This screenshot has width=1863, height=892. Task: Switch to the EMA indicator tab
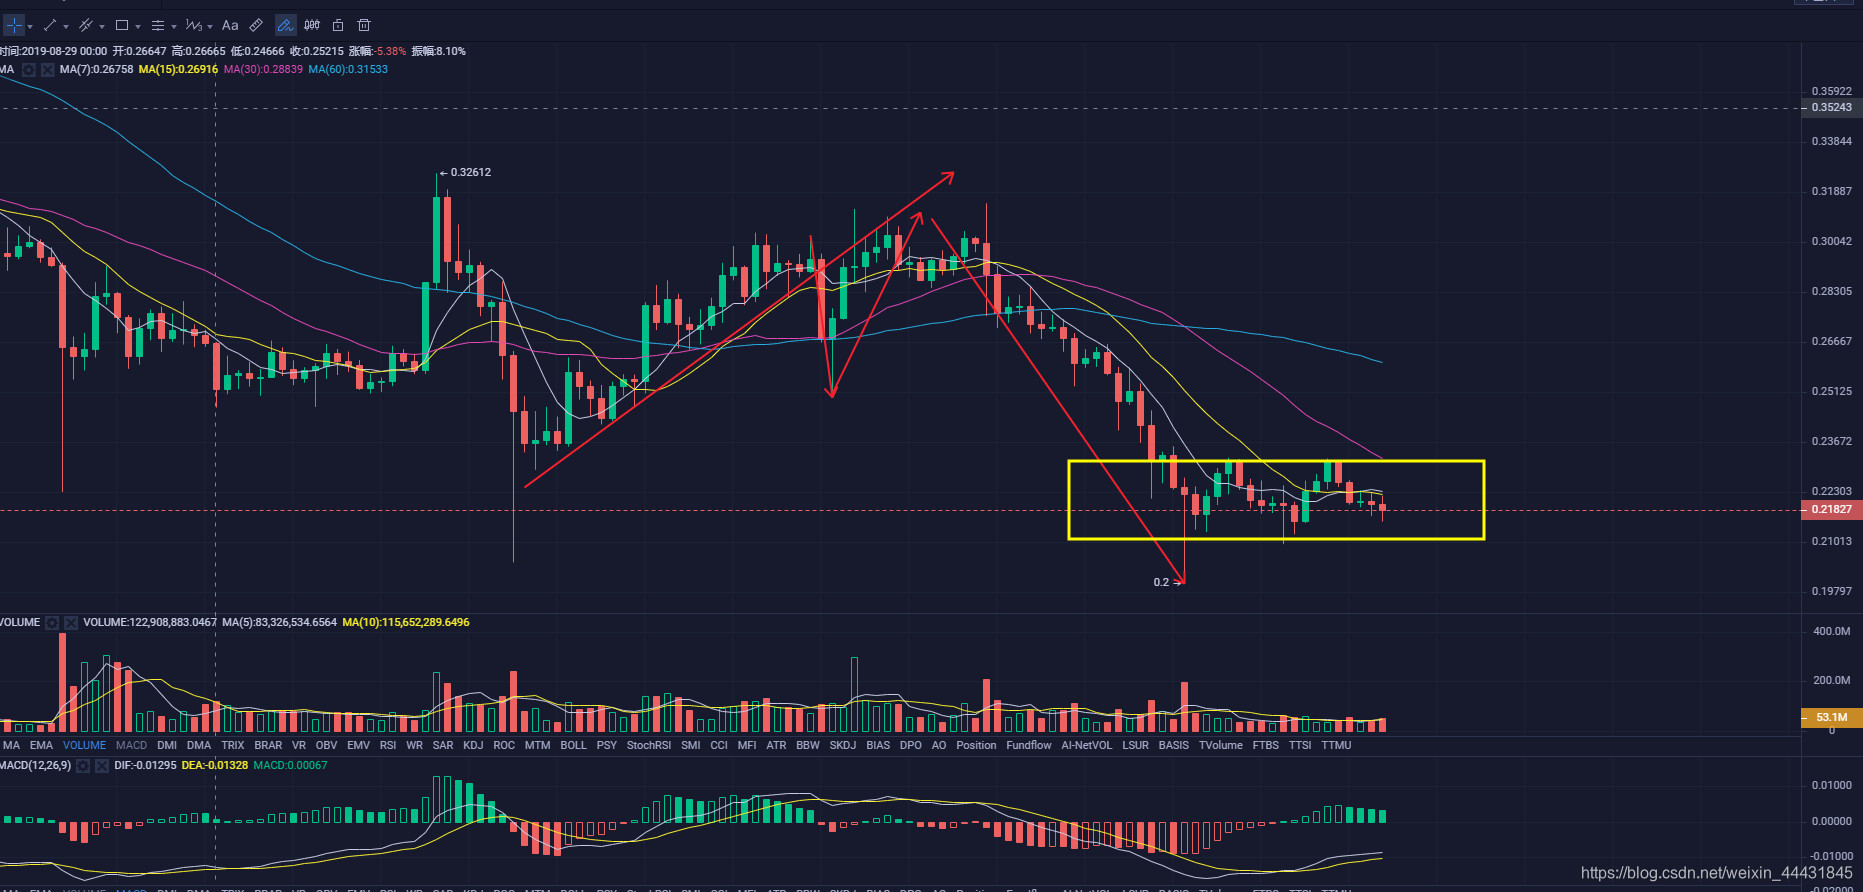(41, 745)
